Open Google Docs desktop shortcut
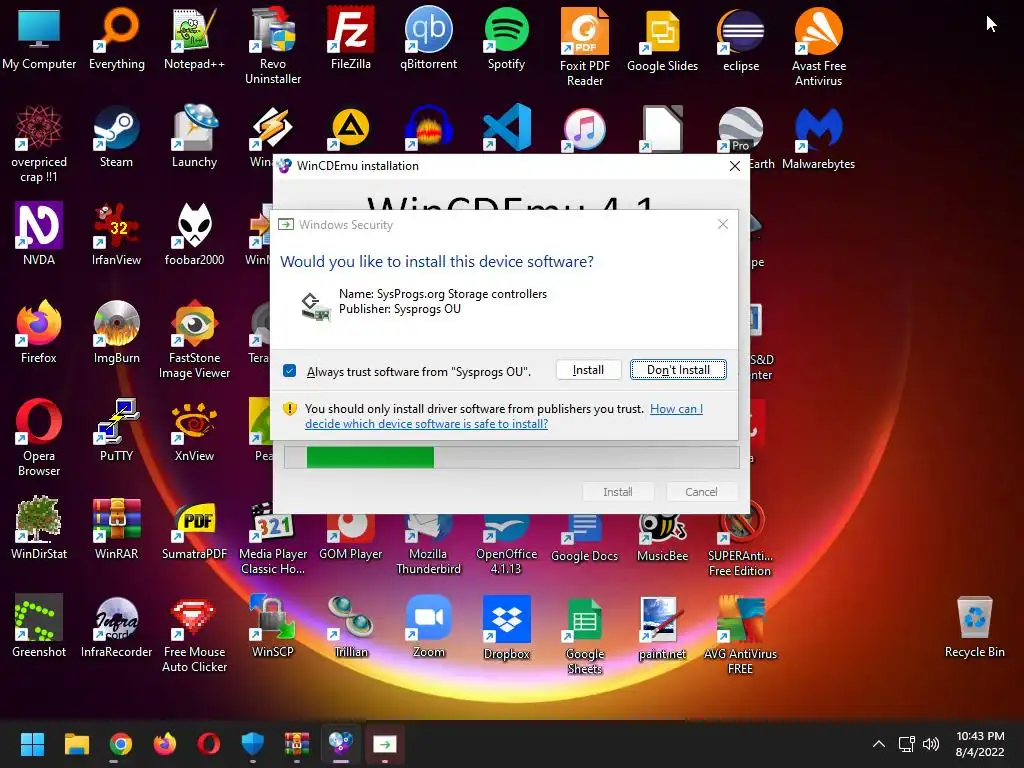The image size is (1024, 768). pos(584,539)
